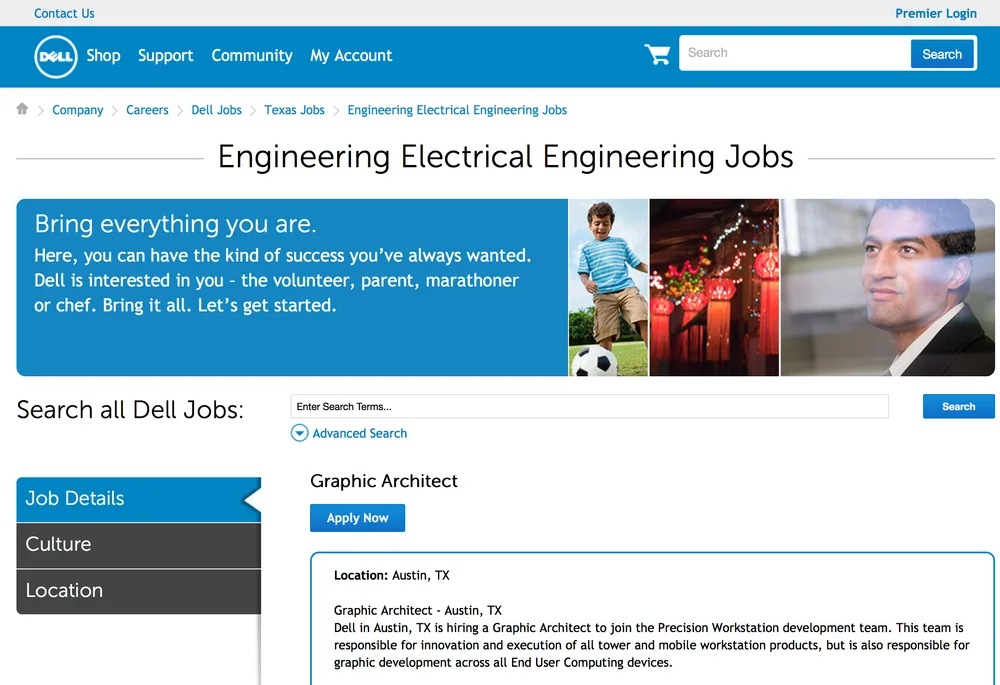The width and height of the screenshot is (1000, 685).
Task: Click the Engineering Electrical Engineering Jobs page heading
Action: [505, 158]
